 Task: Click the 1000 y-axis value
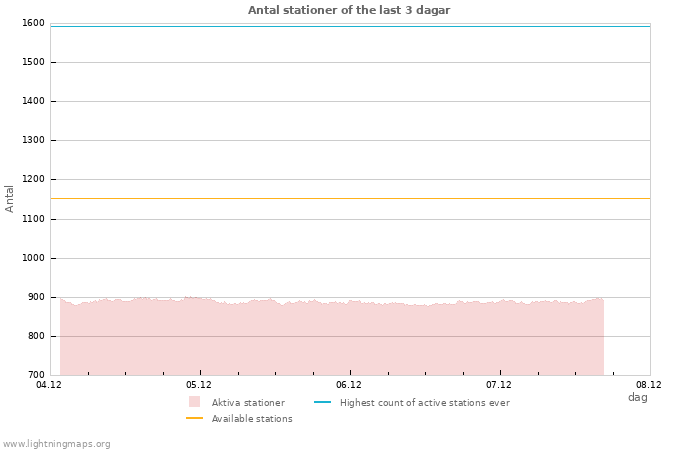[x=33, y=258]
